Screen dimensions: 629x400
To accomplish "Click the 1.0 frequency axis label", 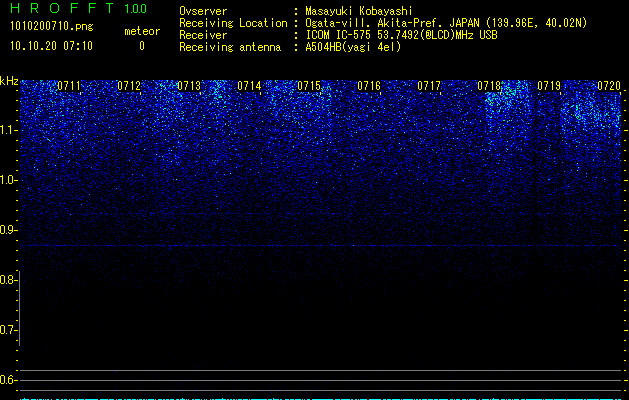I will point(9,180).
